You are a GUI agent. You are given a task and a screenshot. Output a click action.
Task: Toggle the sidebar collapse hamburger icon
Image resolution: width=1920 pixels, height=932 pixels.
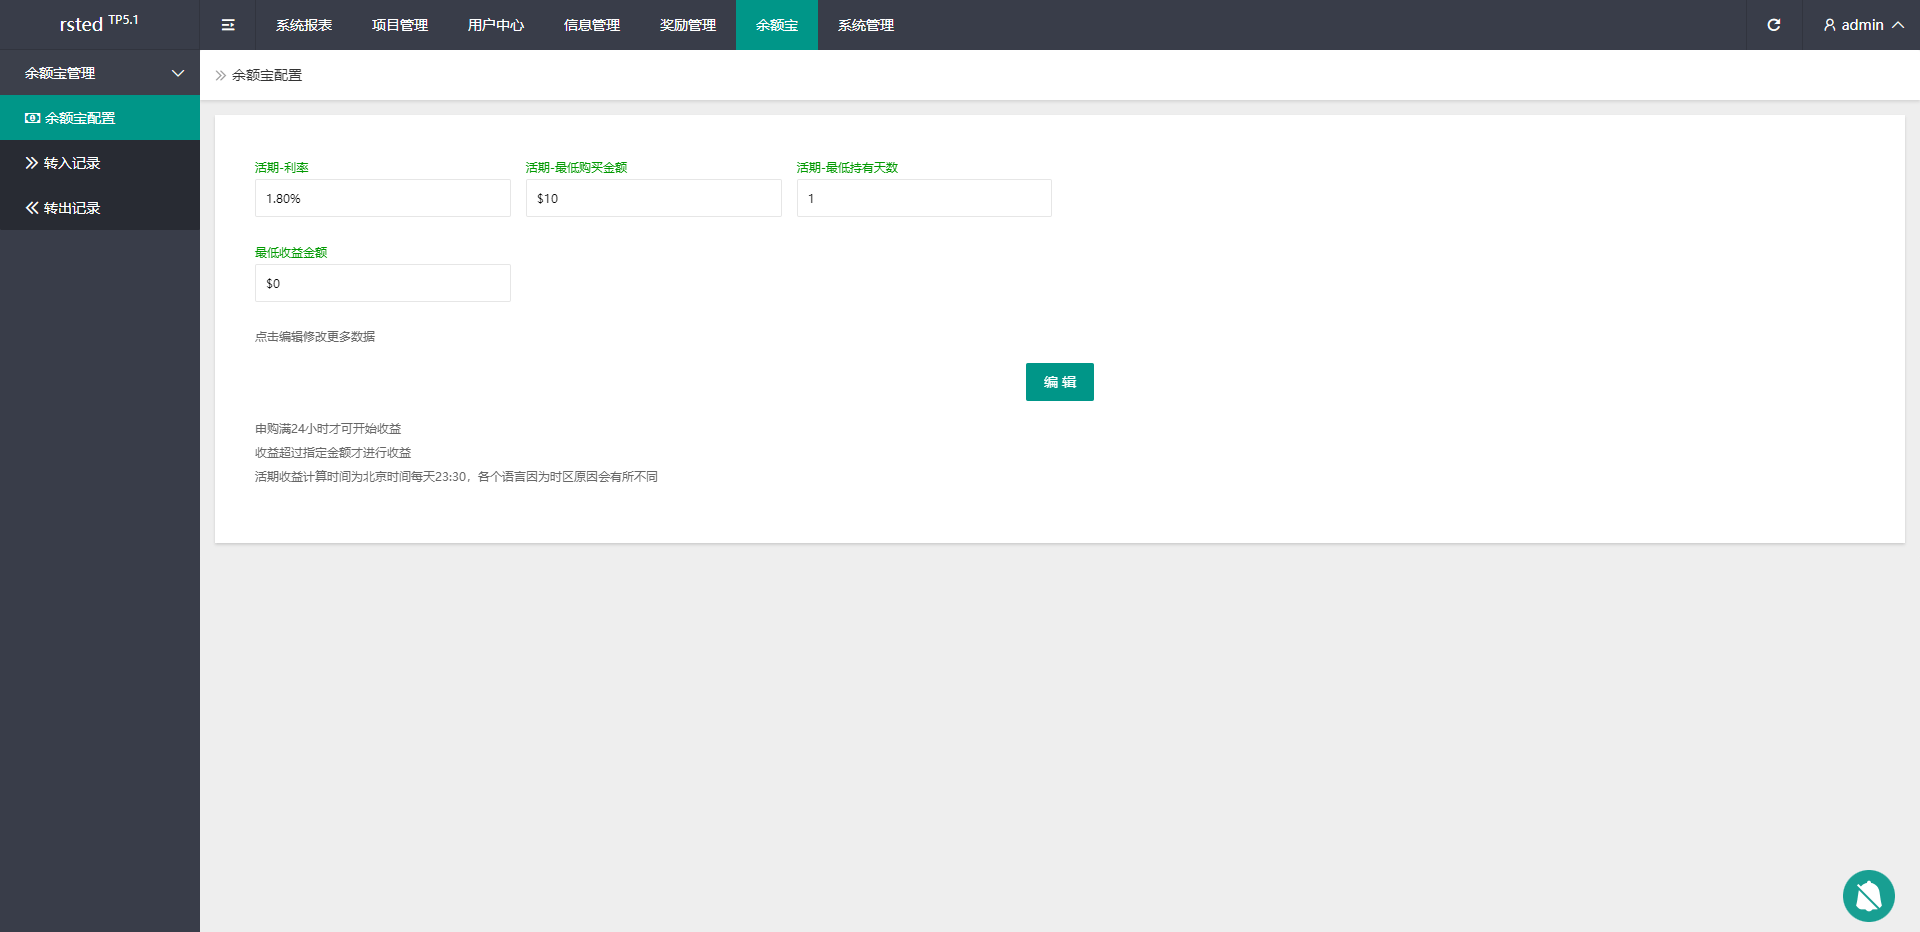pyautogui.click(x=228, y=25)
